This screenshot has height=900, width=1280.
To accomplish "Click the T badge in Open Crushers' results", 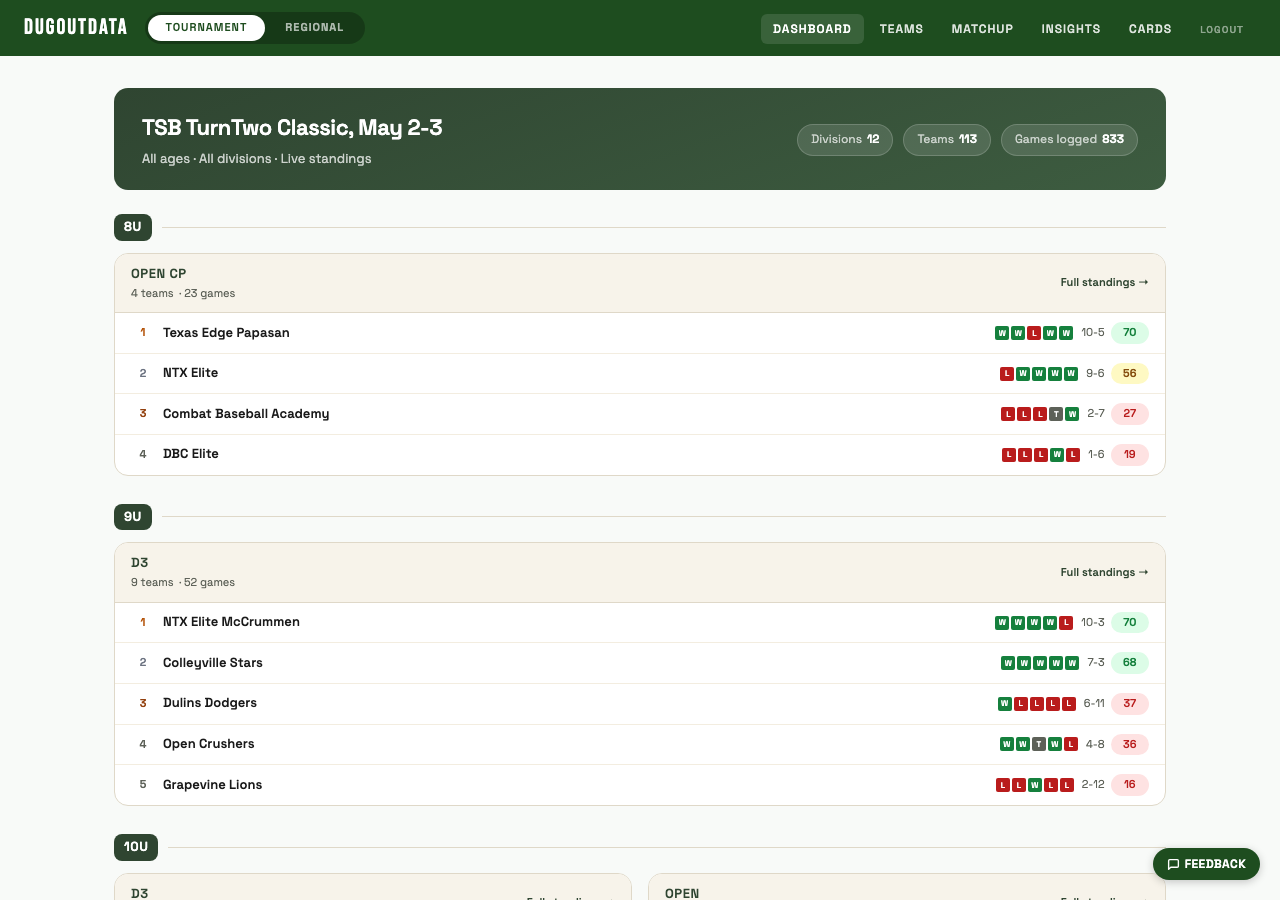I will point(1038,744).
